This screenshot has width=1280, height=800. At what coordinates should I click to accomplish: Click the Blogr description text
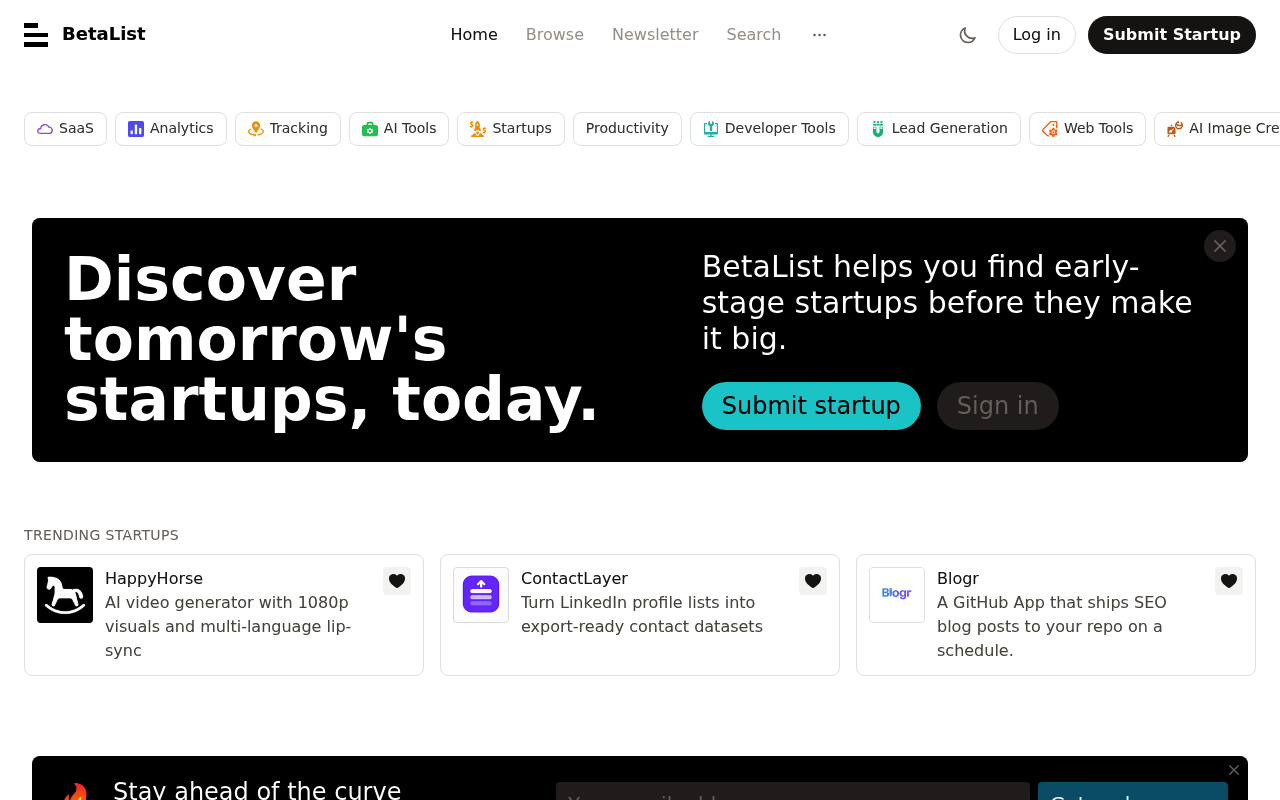1052,627
